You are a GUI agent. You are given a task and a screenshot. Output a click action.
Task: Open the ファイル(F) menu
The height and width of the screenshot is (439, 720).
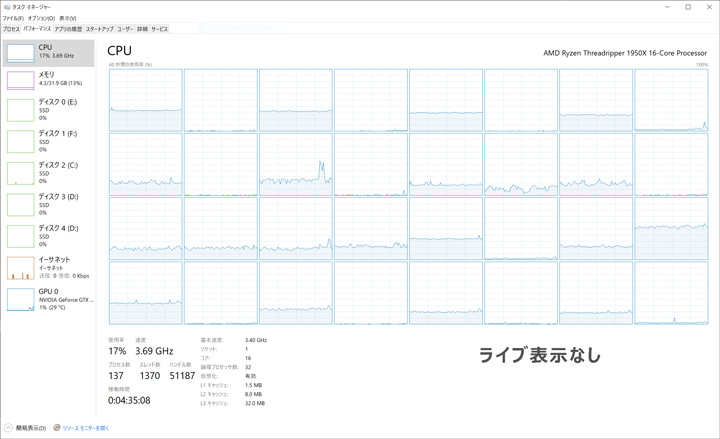[x=13, y=18]
